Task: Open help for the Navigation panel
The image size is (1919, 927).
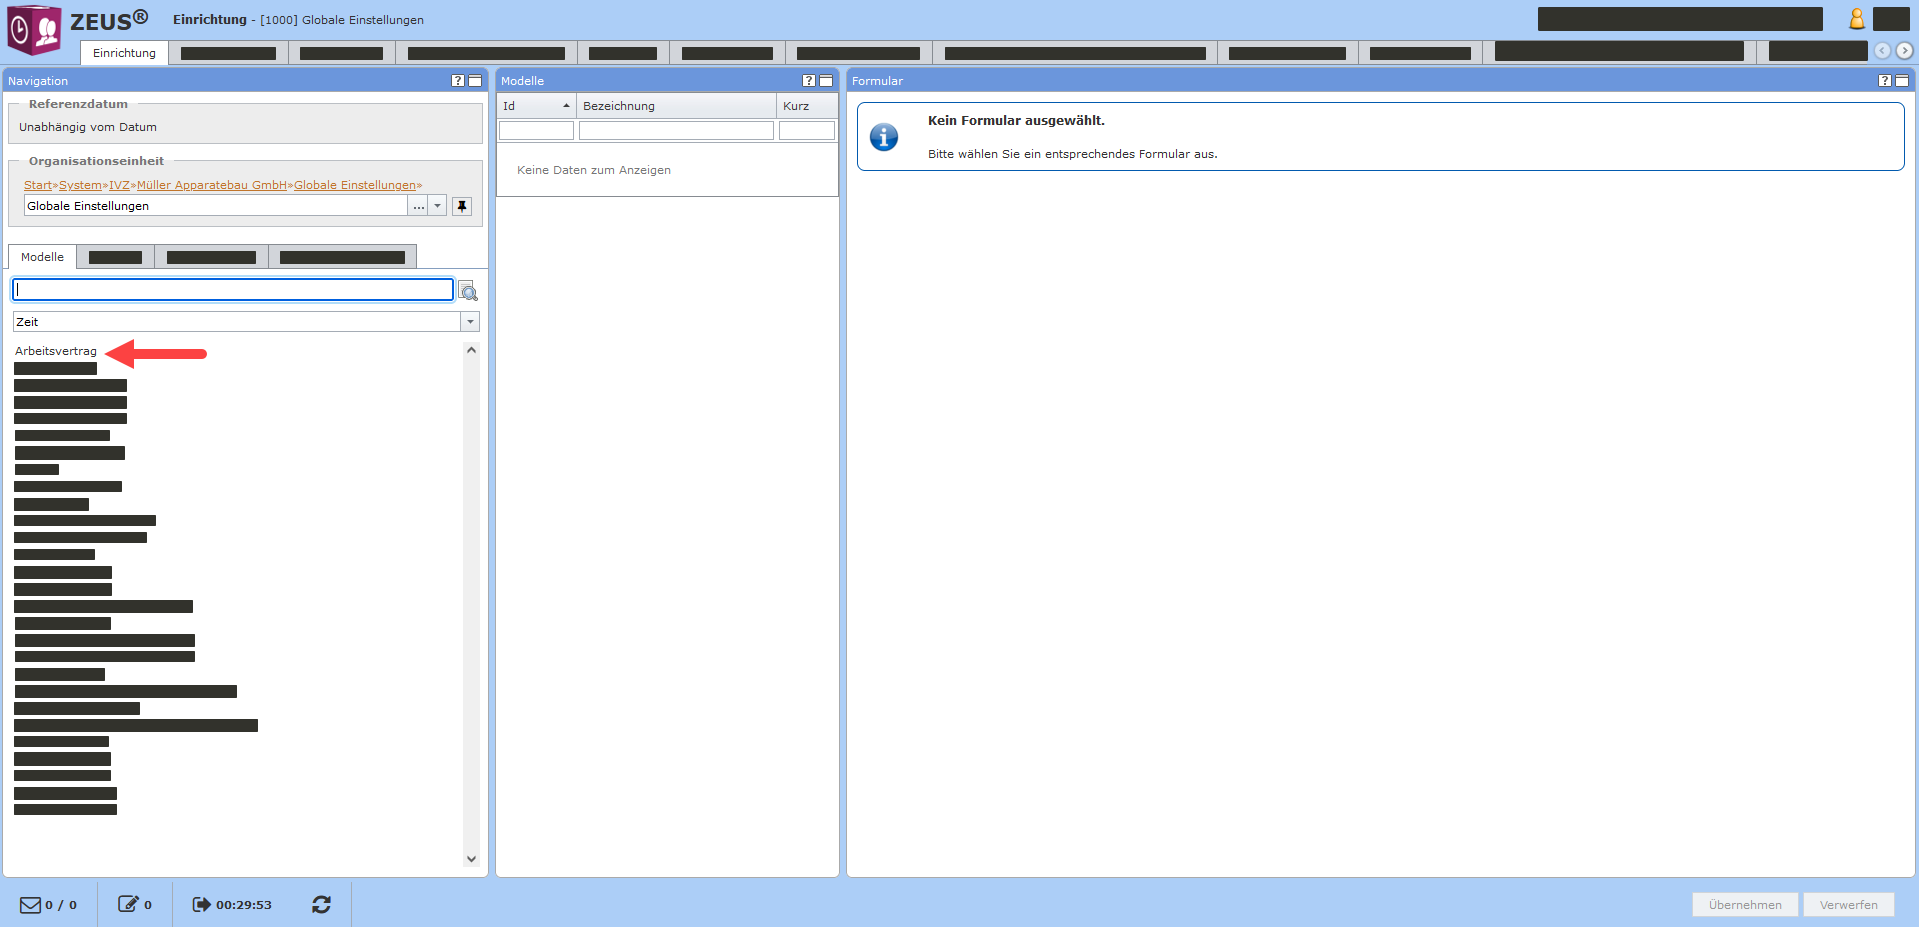Action: coord(458,81)
